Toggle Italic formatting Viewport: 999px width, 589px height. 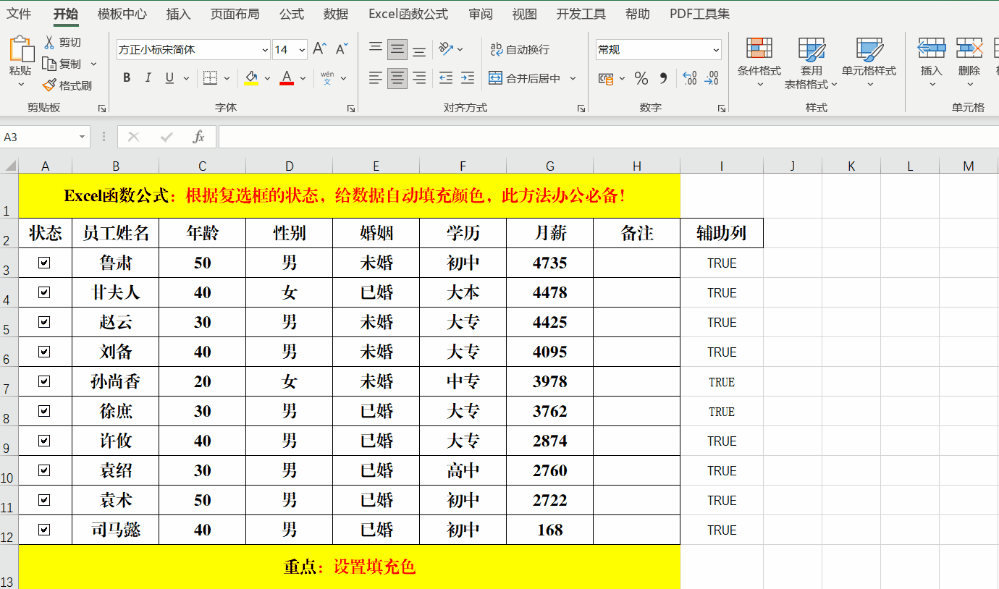pyautogui.click(x=148, y=78)
